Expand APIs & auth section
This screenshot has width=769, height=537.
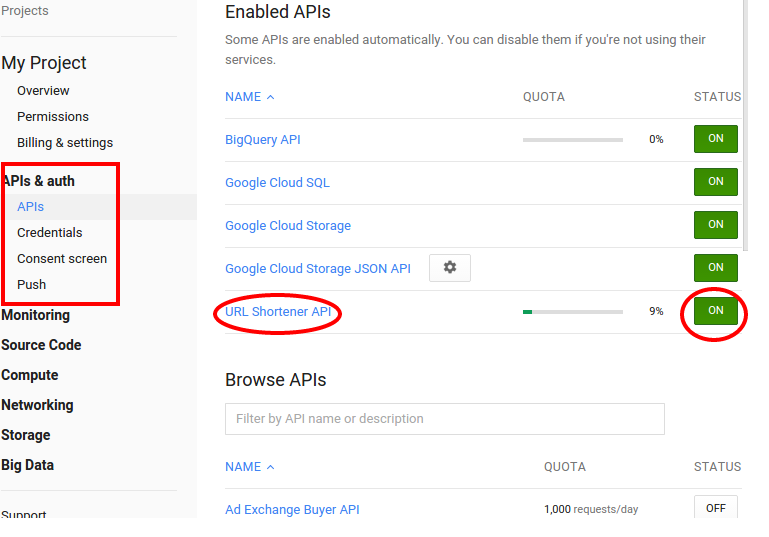pyautogui.click(x=38, y=181)
